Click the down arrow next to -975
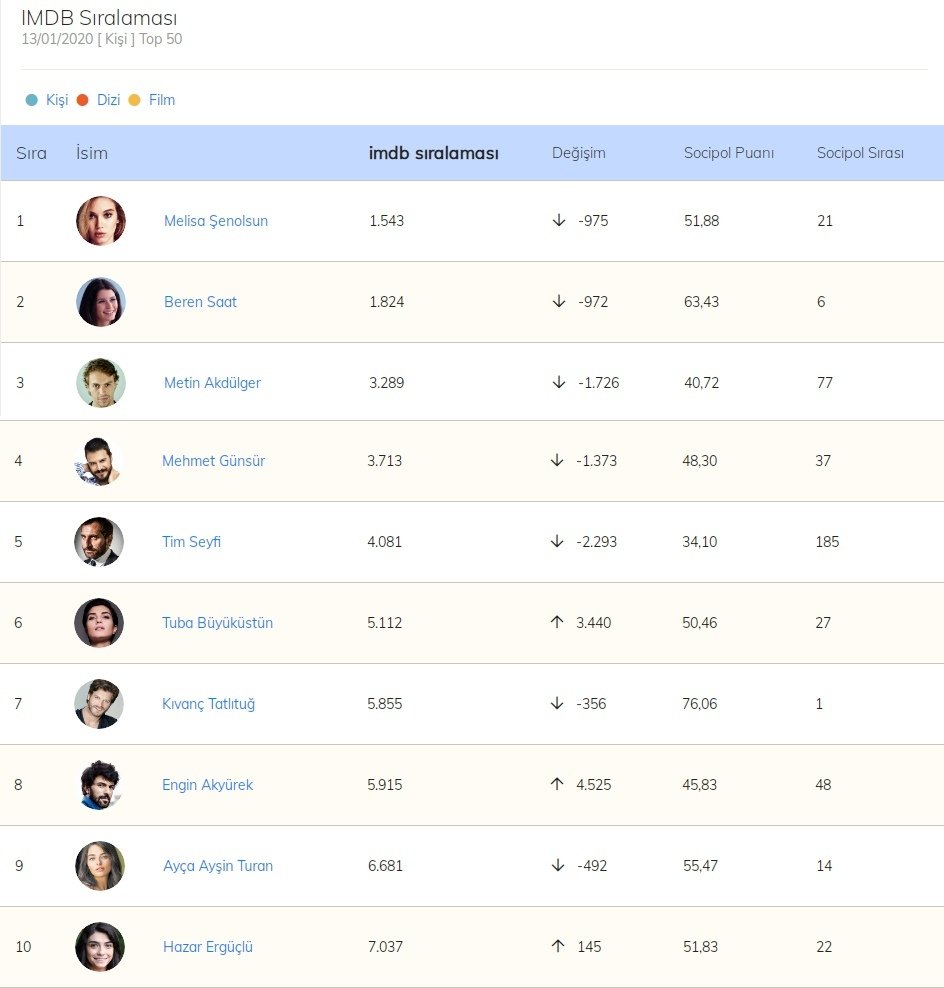 click(x=559, y=220)
